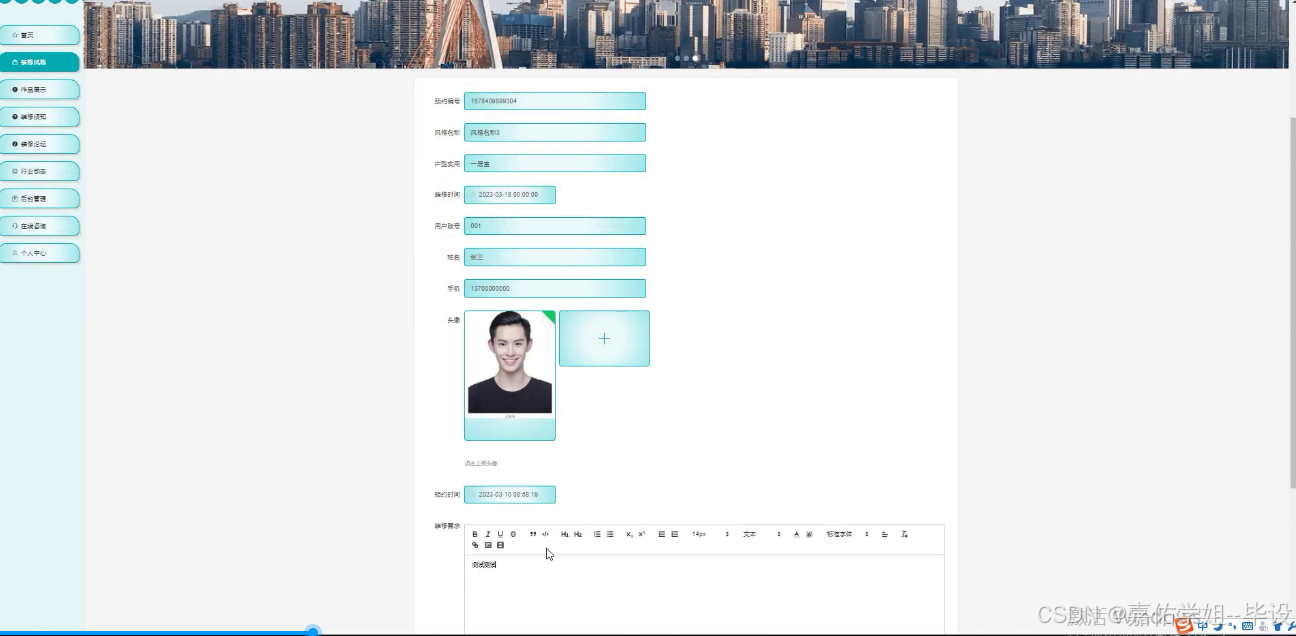The width and height of the screenshot is (1296, 636).
Task: Apply subscript formatting
Action: [630, 534]
